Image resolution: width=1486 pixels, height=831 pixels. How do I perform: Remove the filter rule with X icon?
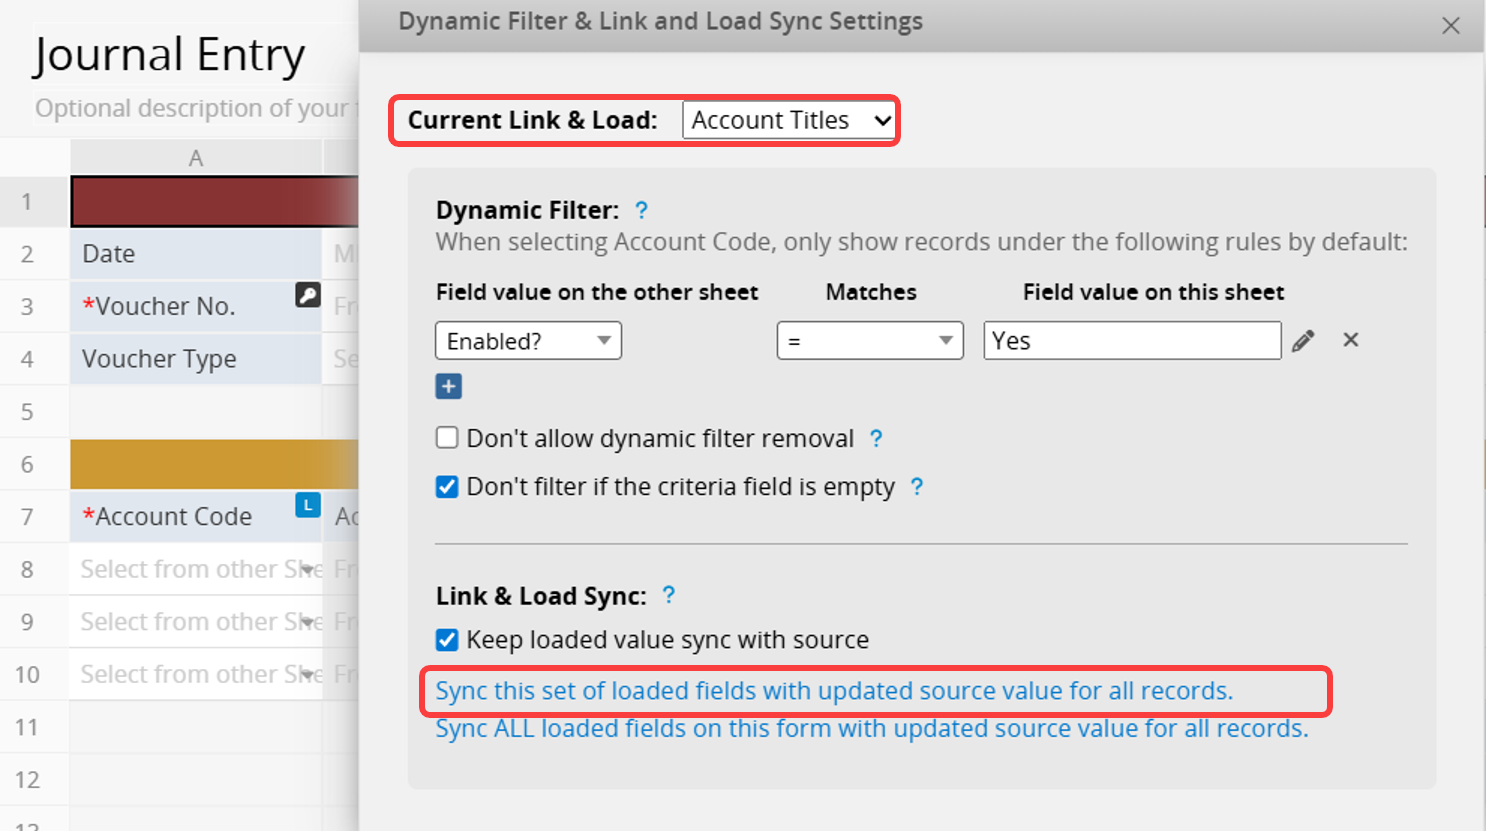coord(1351,340)
